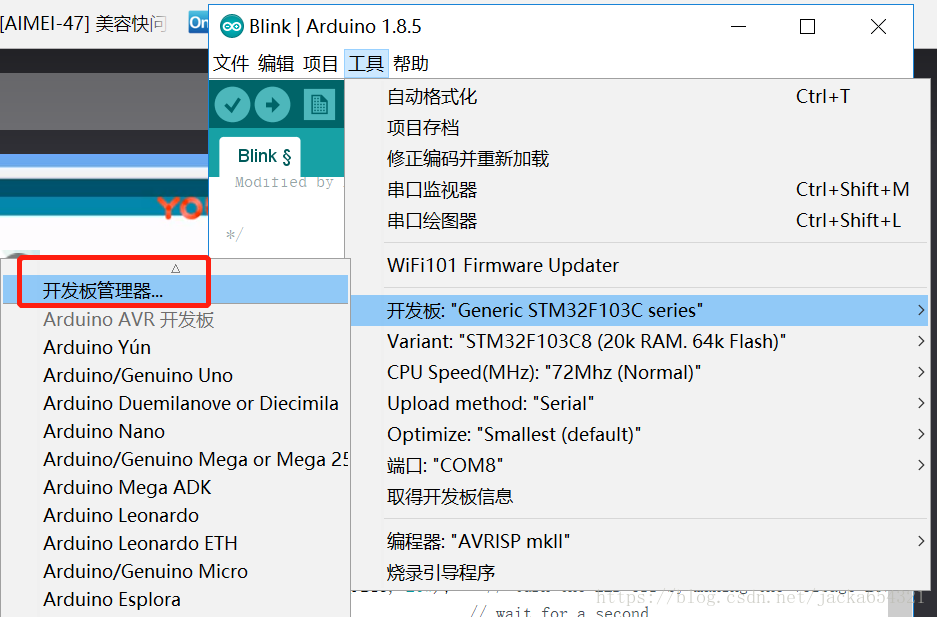Screen dimensions: 937x617
Task: Expand the Upload method Serial submenu
Action: click(639, 404)
